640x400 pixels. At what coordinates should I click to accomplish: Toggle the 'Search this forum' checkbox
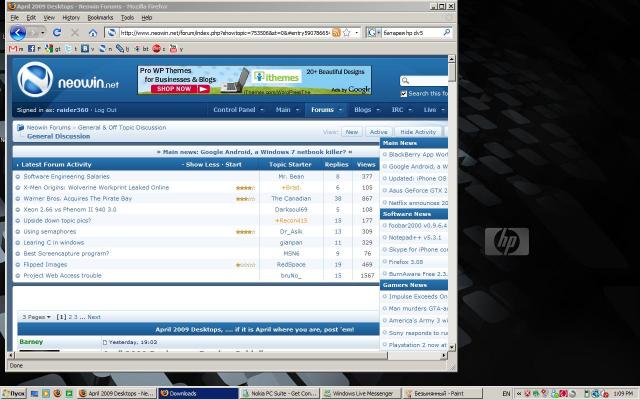tap(404, 93)
